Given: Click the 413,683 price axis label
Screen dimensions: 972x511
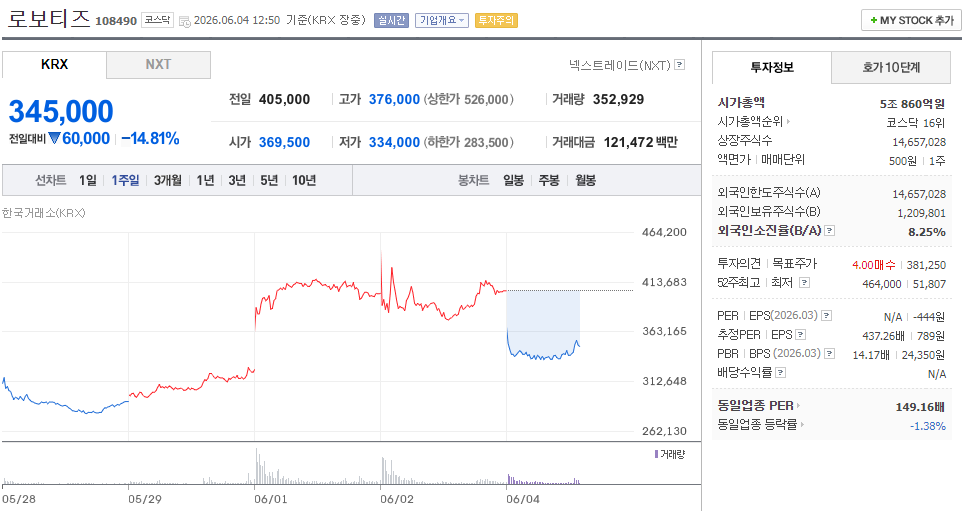Looking at the screenshot, I should pos(665,282).
